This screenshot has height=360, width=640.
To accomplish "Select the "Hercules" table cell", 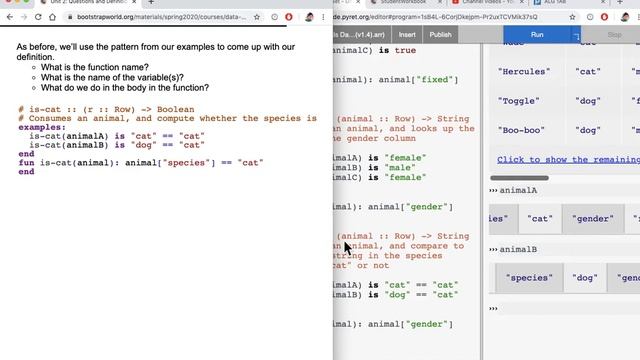I will tap(524, 71).
